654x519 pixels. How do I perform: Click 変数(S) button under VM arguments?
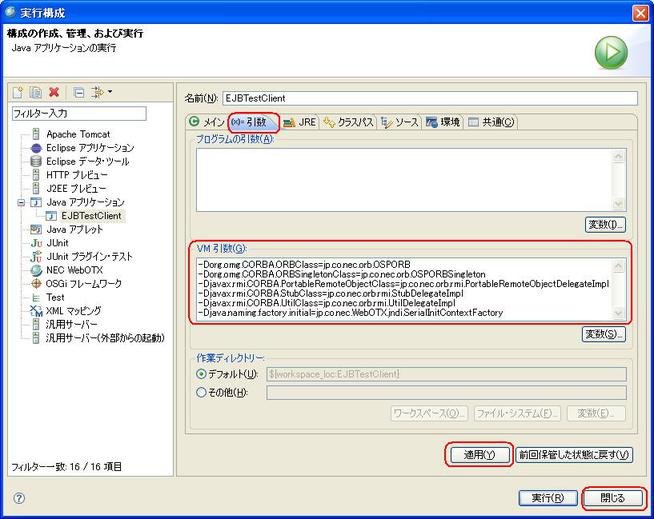604,334
